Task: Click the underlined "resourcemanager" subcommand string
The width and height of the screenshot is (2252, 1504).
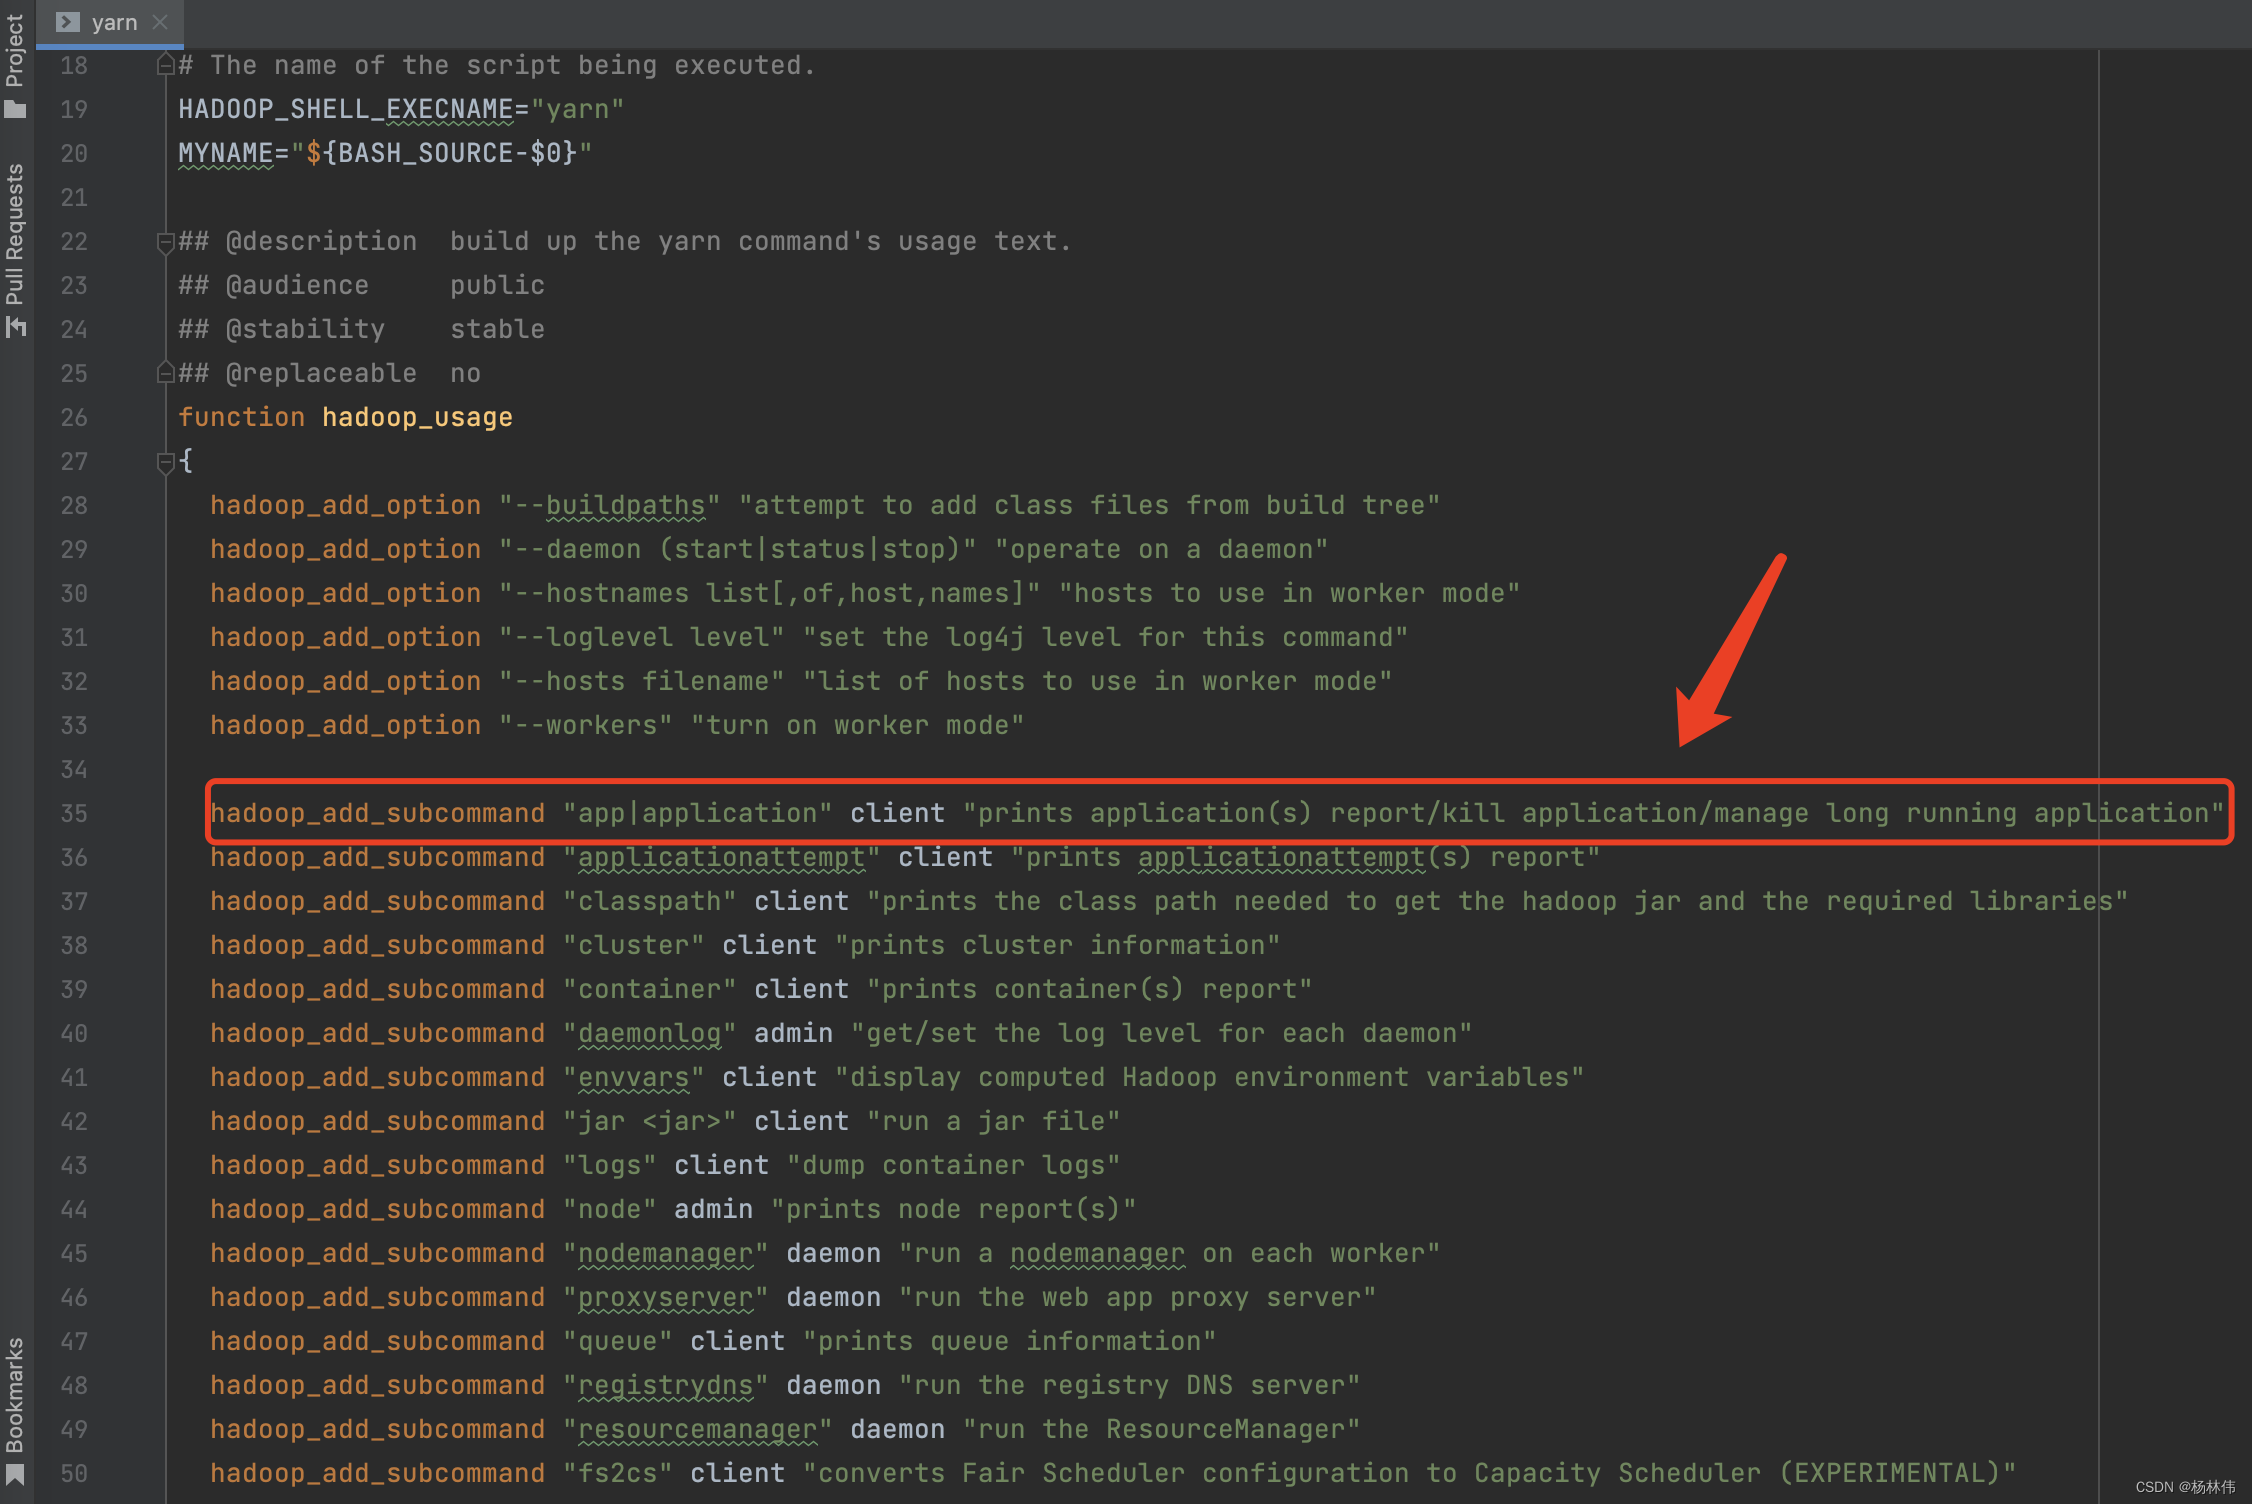Action: point(697,1430)
